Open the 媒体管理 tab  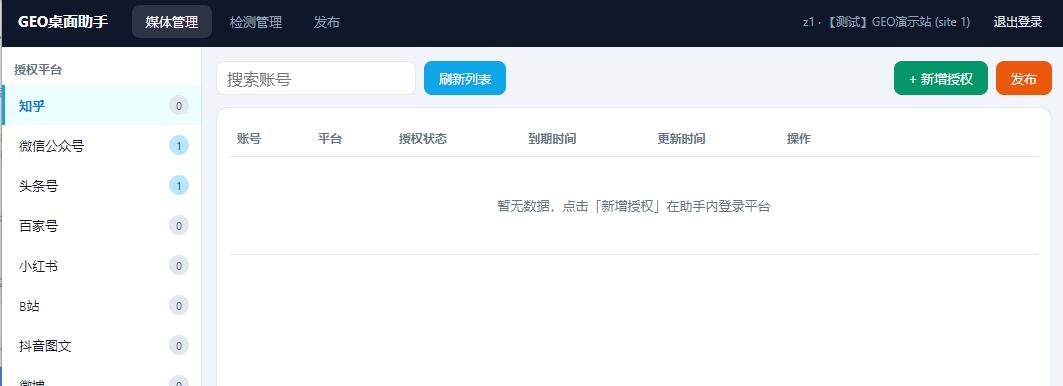pyautogui.click(x=172, y=22)
